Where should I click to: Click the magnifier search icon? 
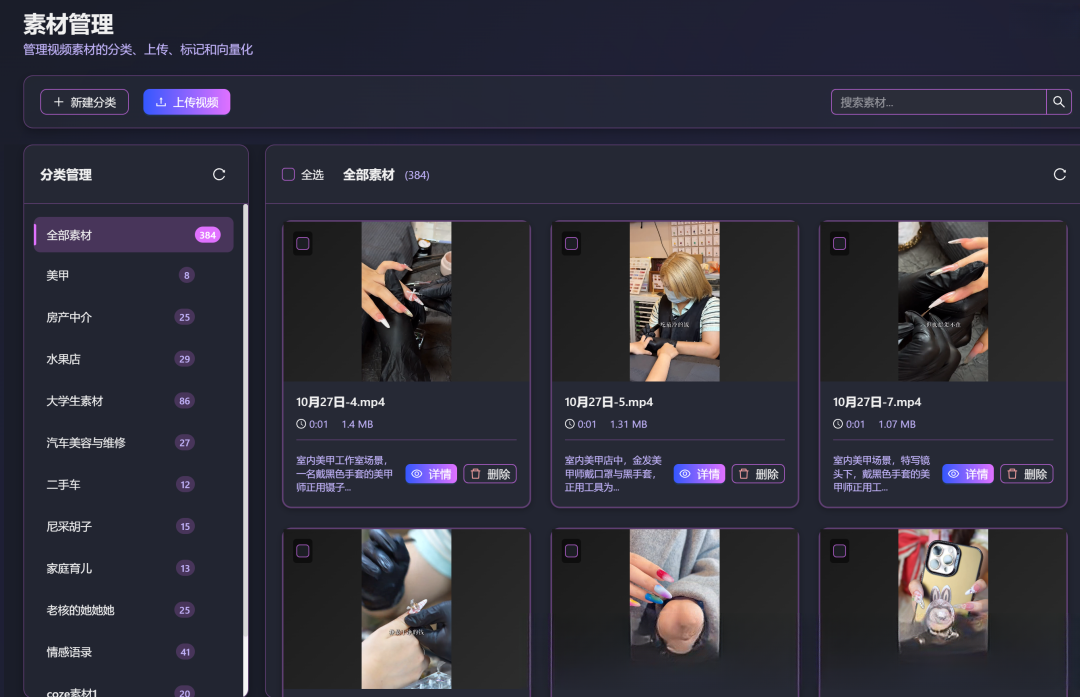tap(1060, 101)
